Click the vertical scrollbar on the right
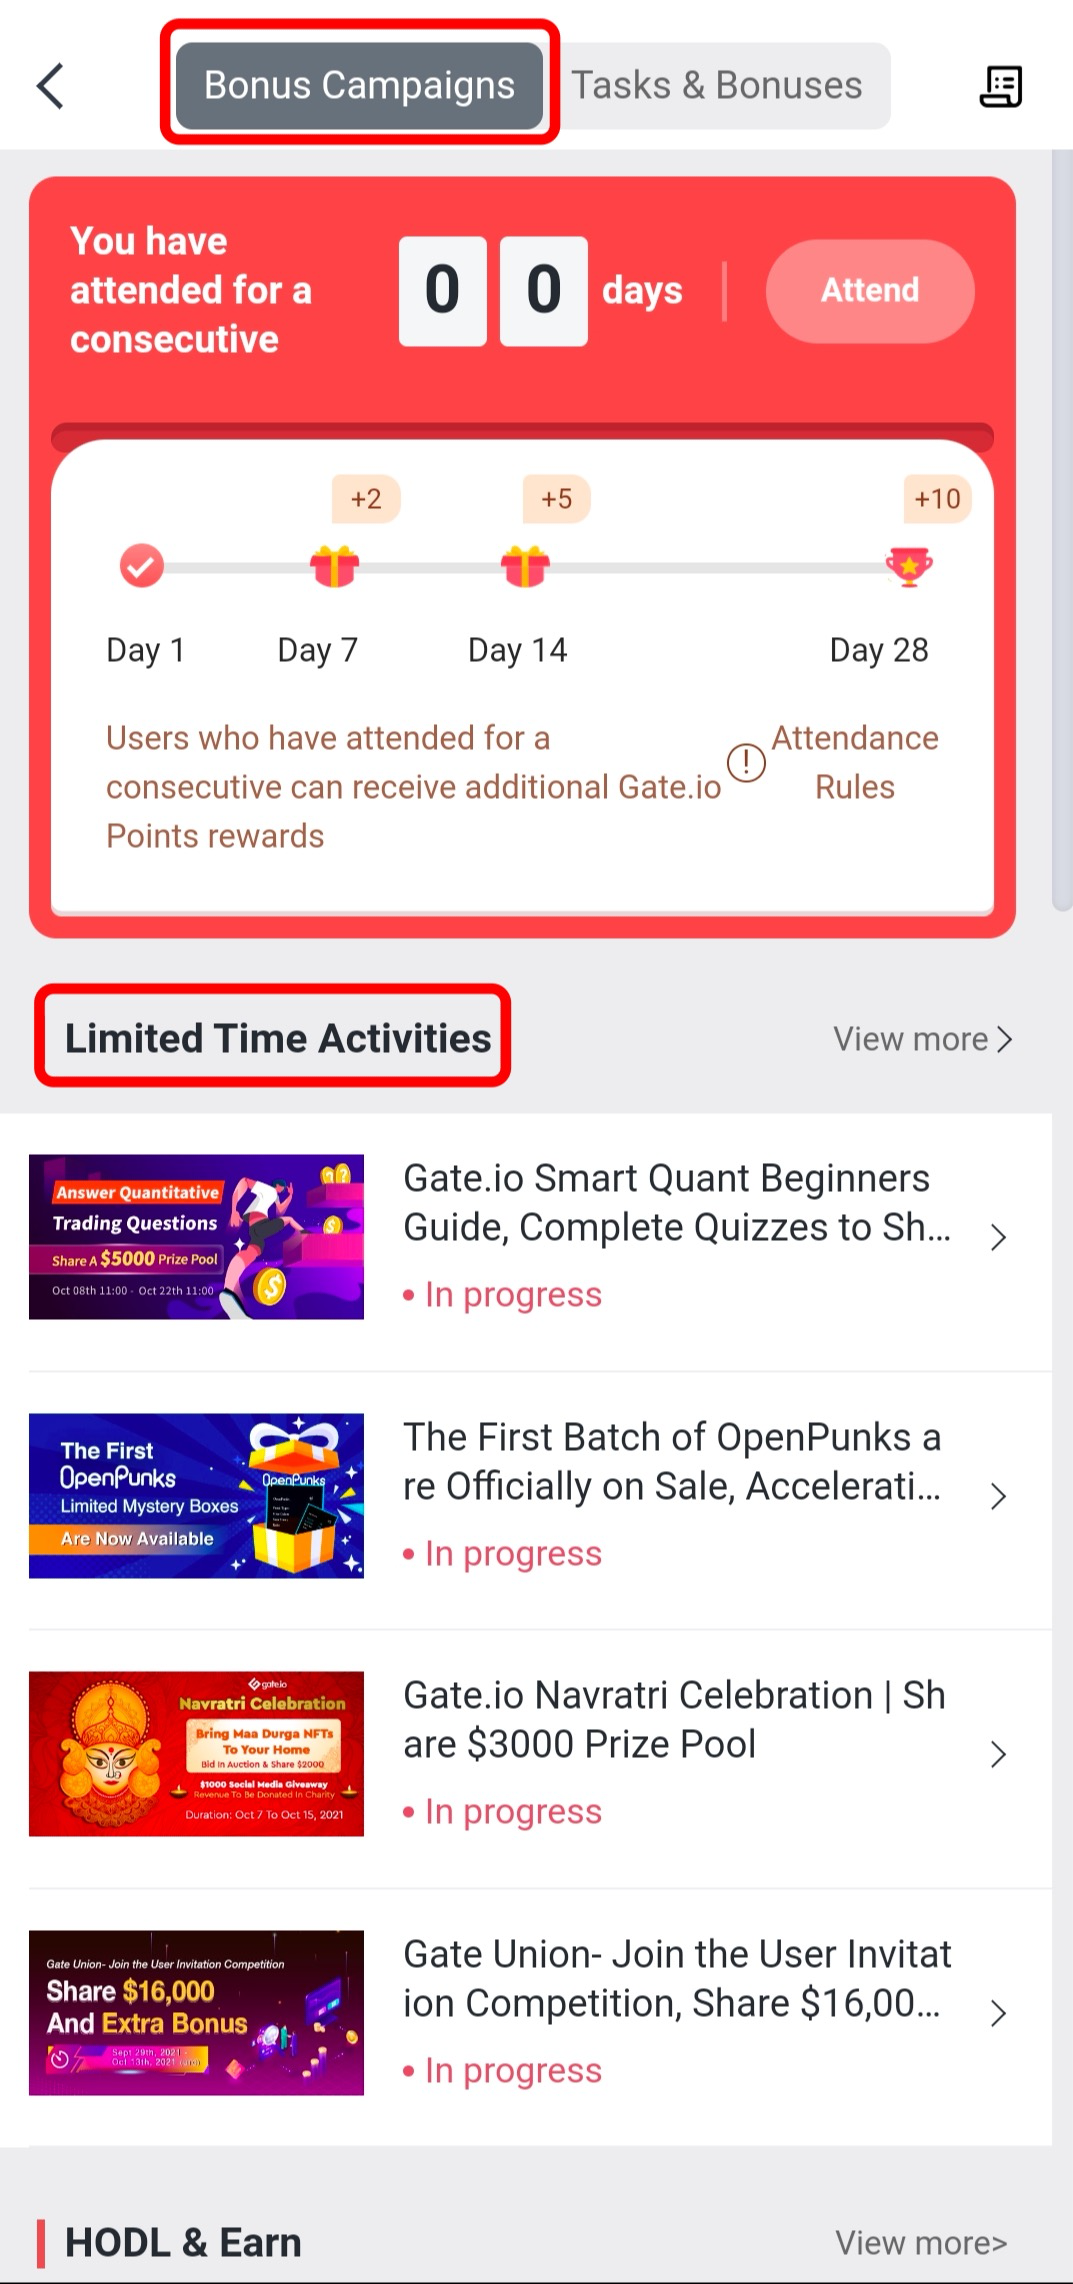1073x2284 pixels. pos(1062,530)
